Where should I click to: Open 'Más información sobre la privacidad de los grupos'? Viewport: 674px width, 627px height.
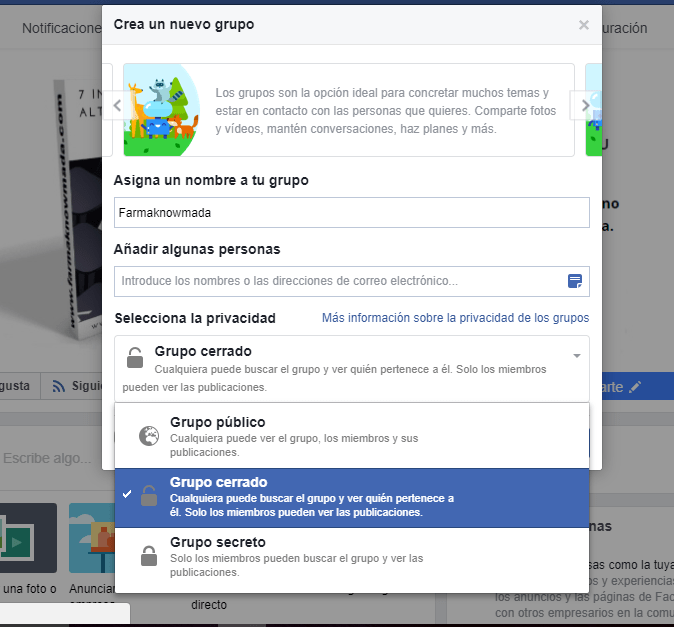pos(455,318)
